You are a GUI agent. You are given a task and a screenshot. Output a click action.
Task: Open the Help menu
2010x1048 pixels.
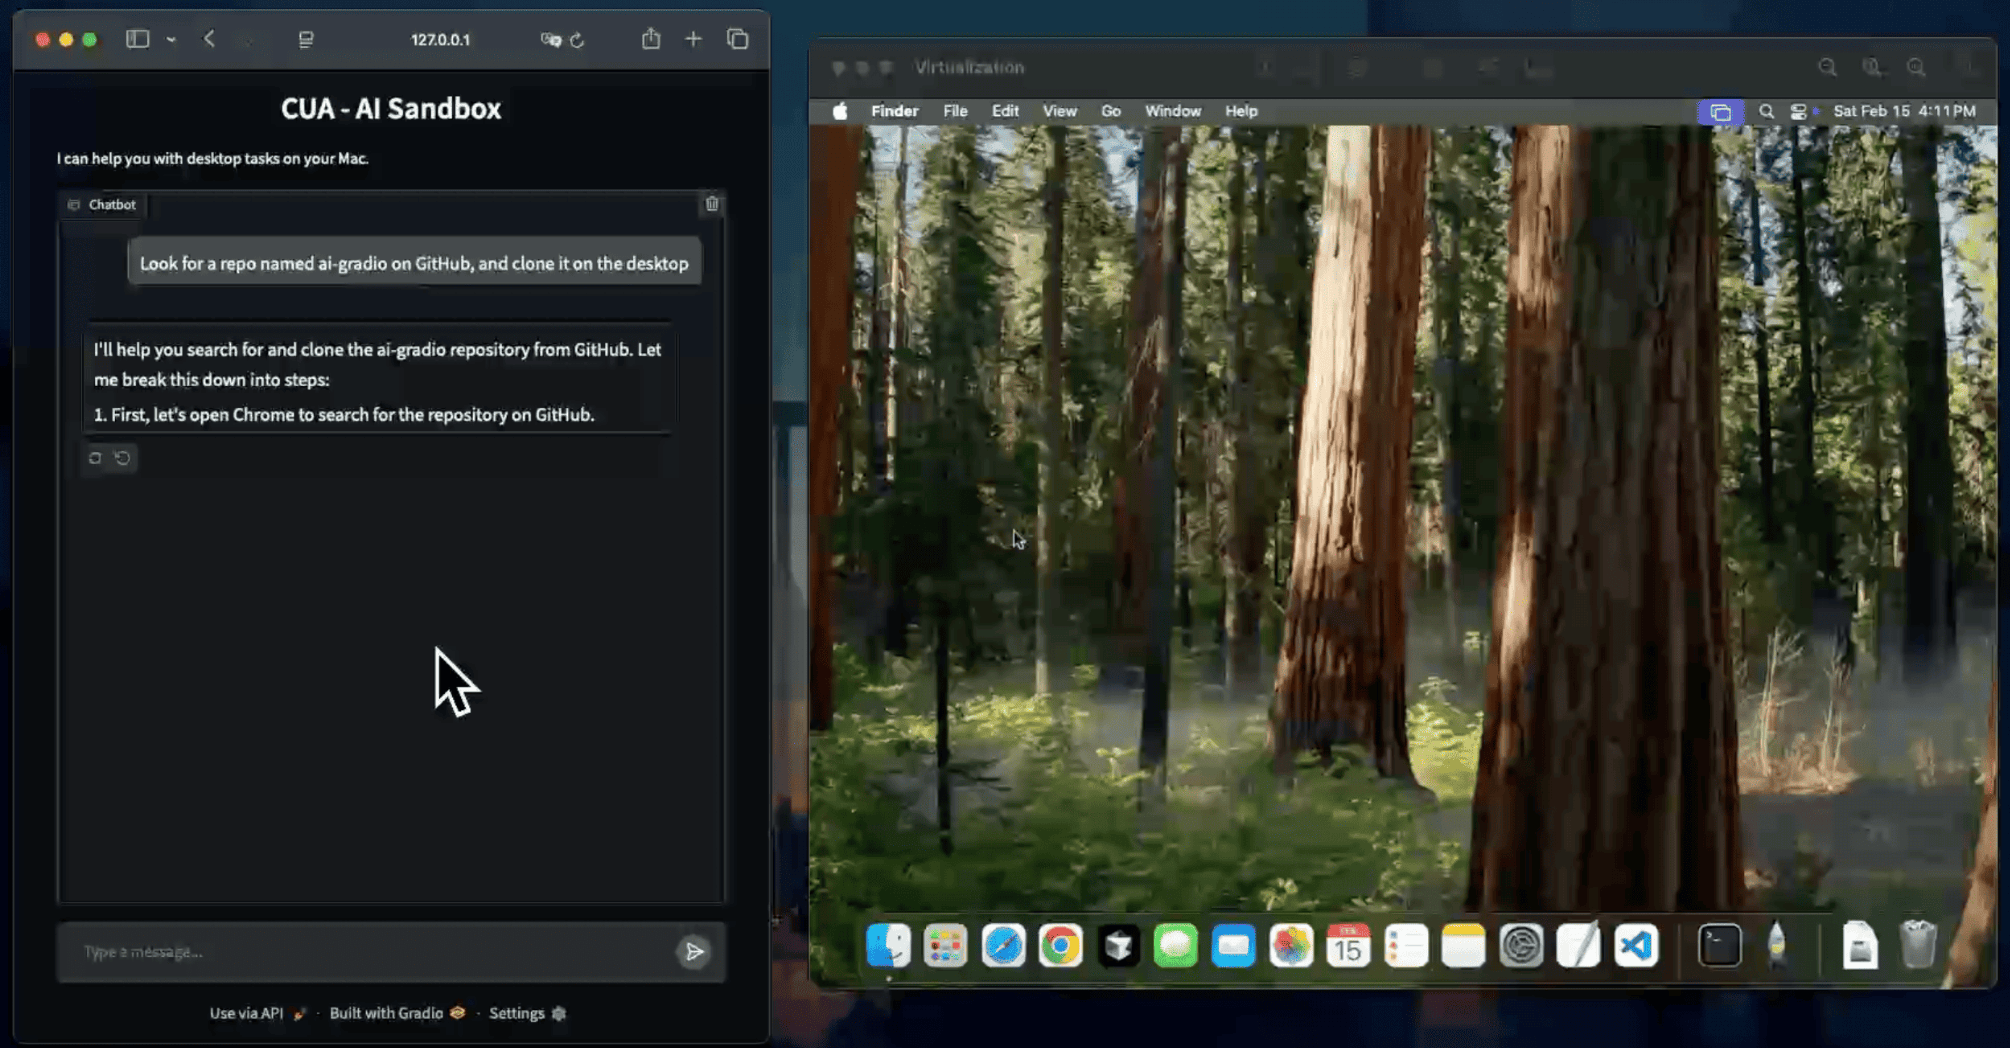pyautogui.click(x=1241, y=111)
